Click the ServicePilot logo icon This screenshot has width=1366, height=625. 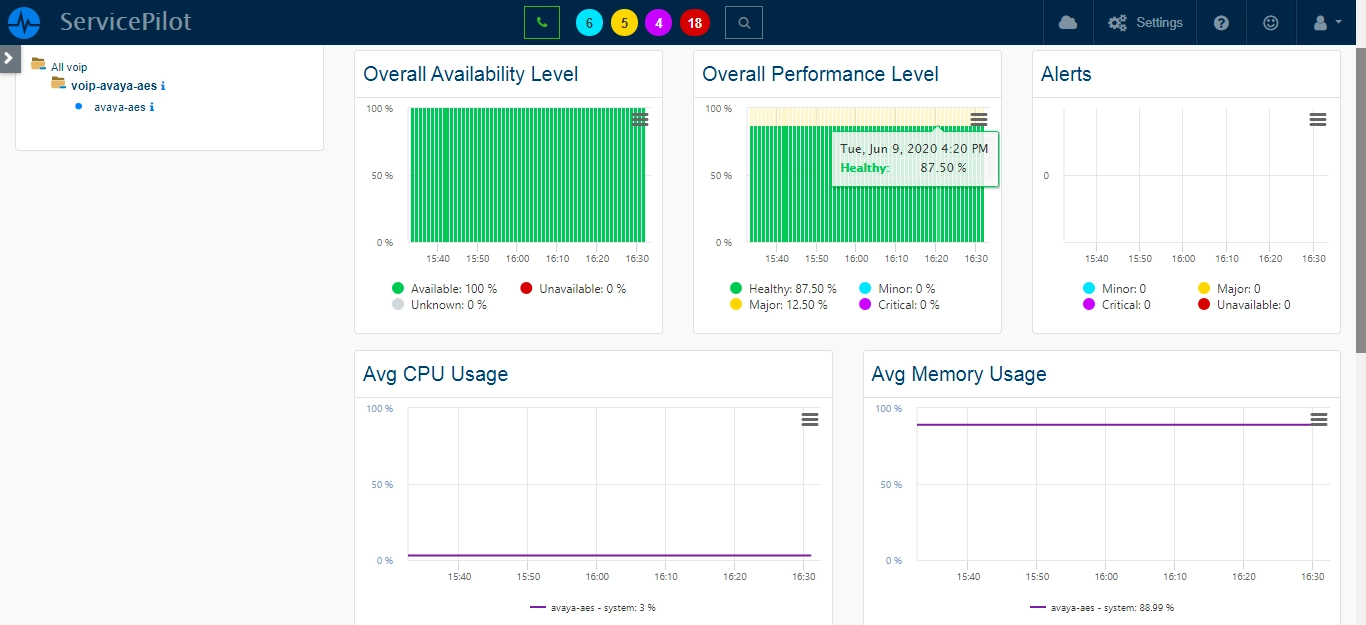point(24,22)
